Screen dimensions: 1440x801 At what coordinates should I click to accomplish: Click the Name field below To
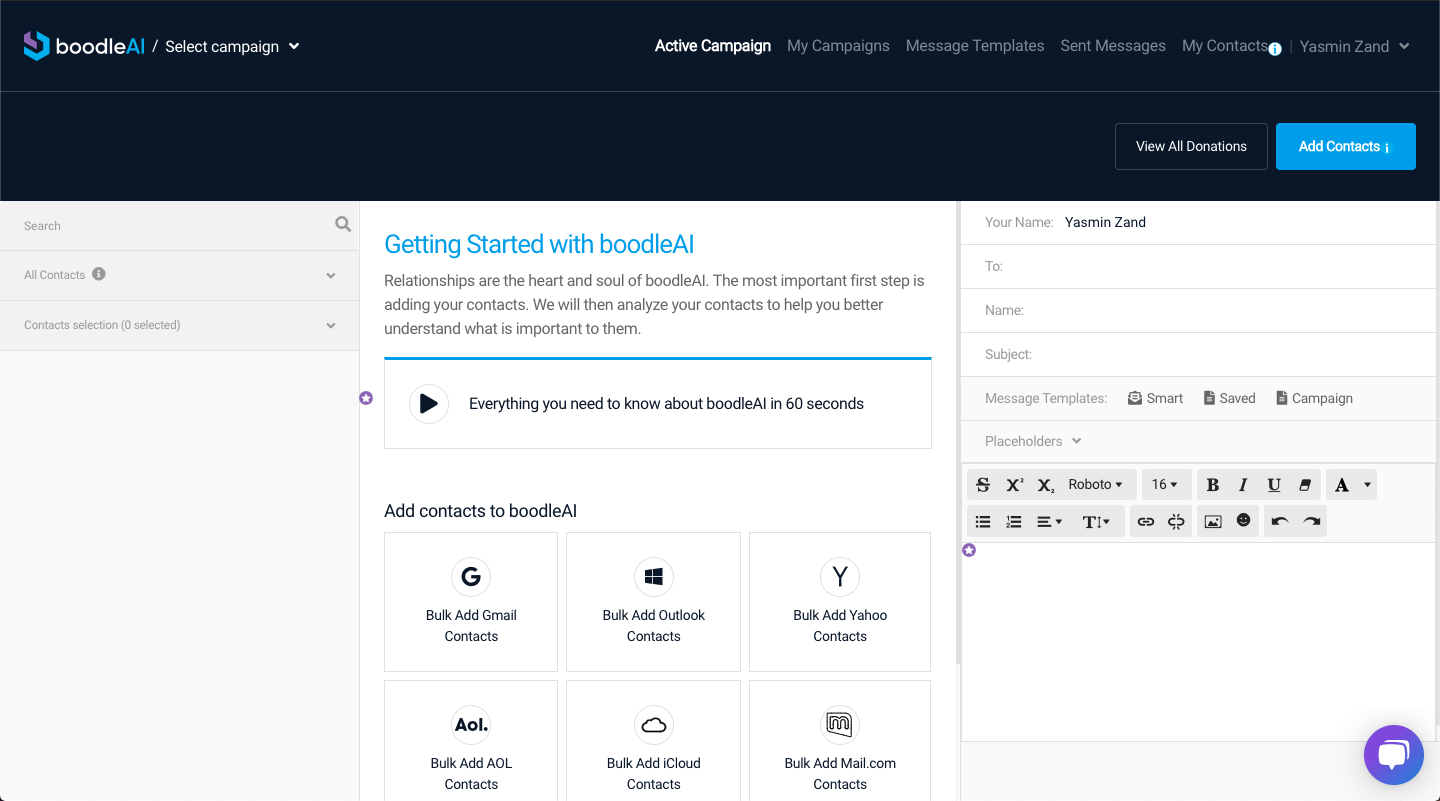coord(1198,310)
